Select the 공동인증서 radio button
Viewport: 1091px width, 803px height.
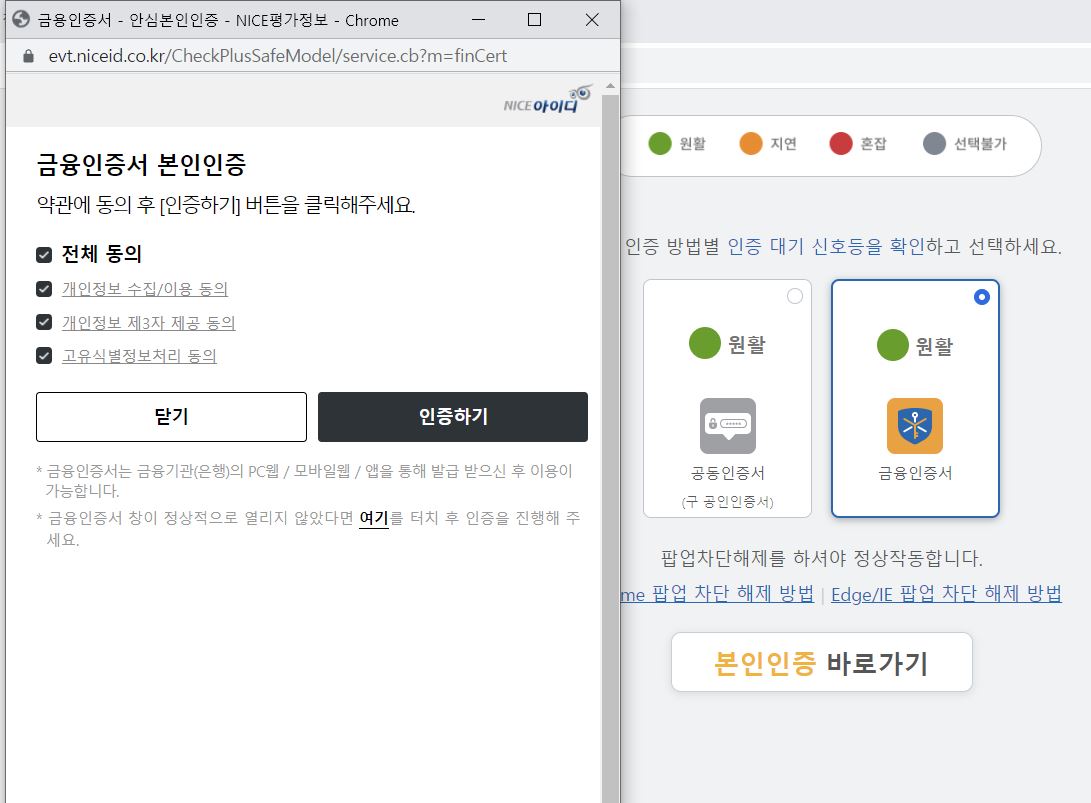795,296
